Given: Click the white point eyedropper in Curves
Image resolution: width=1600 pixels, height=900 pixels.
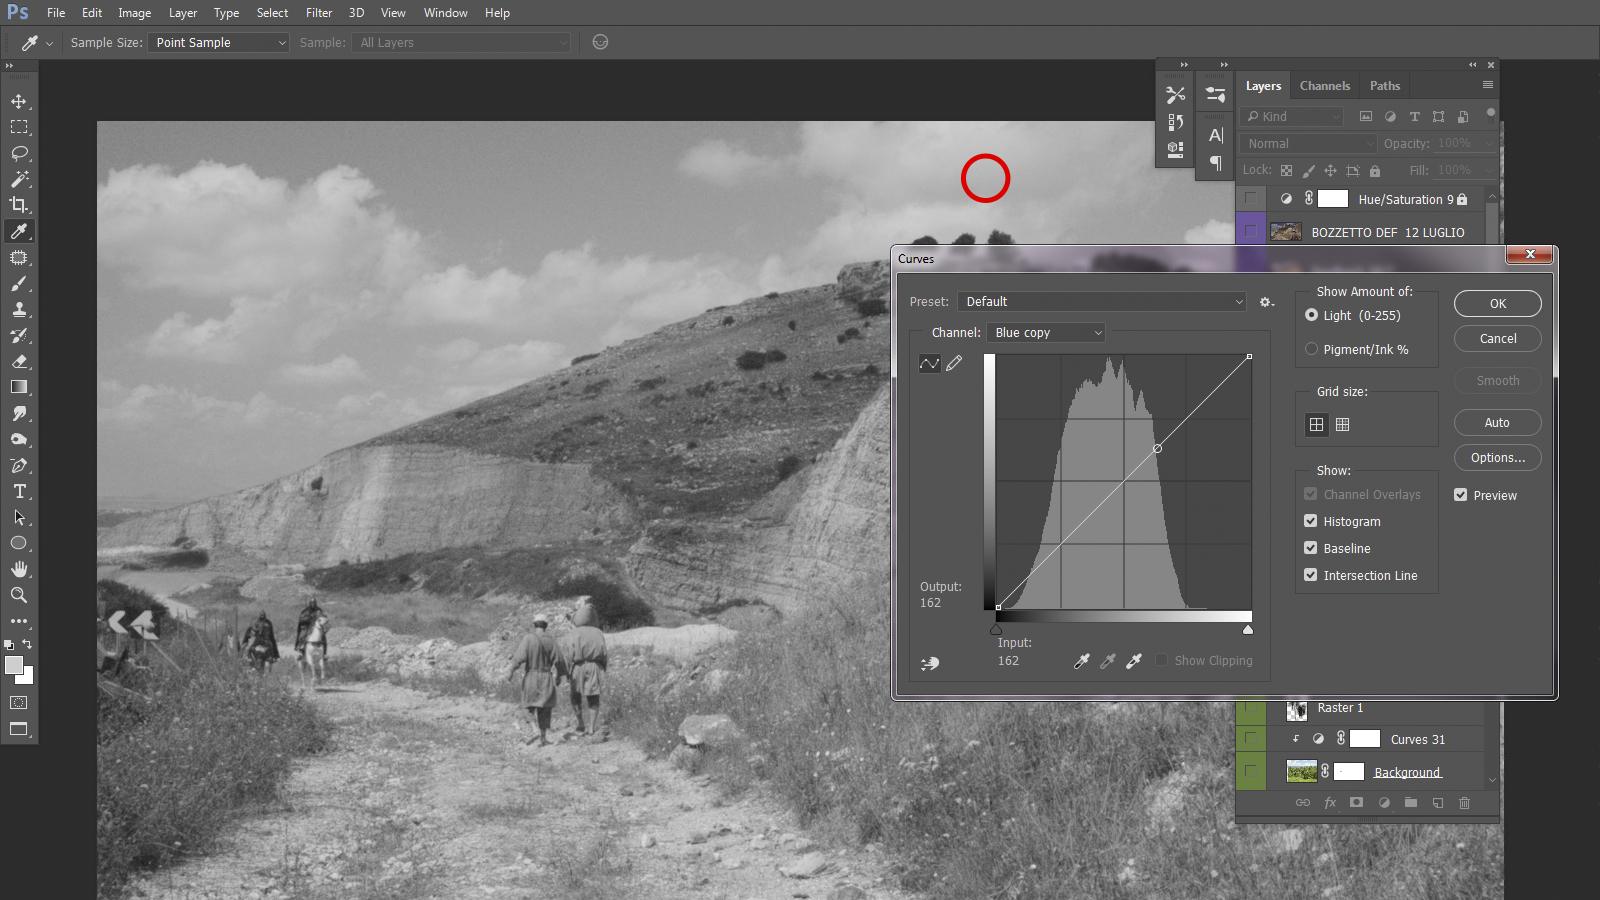Looking at the screenshot, I should (1134, 661).
